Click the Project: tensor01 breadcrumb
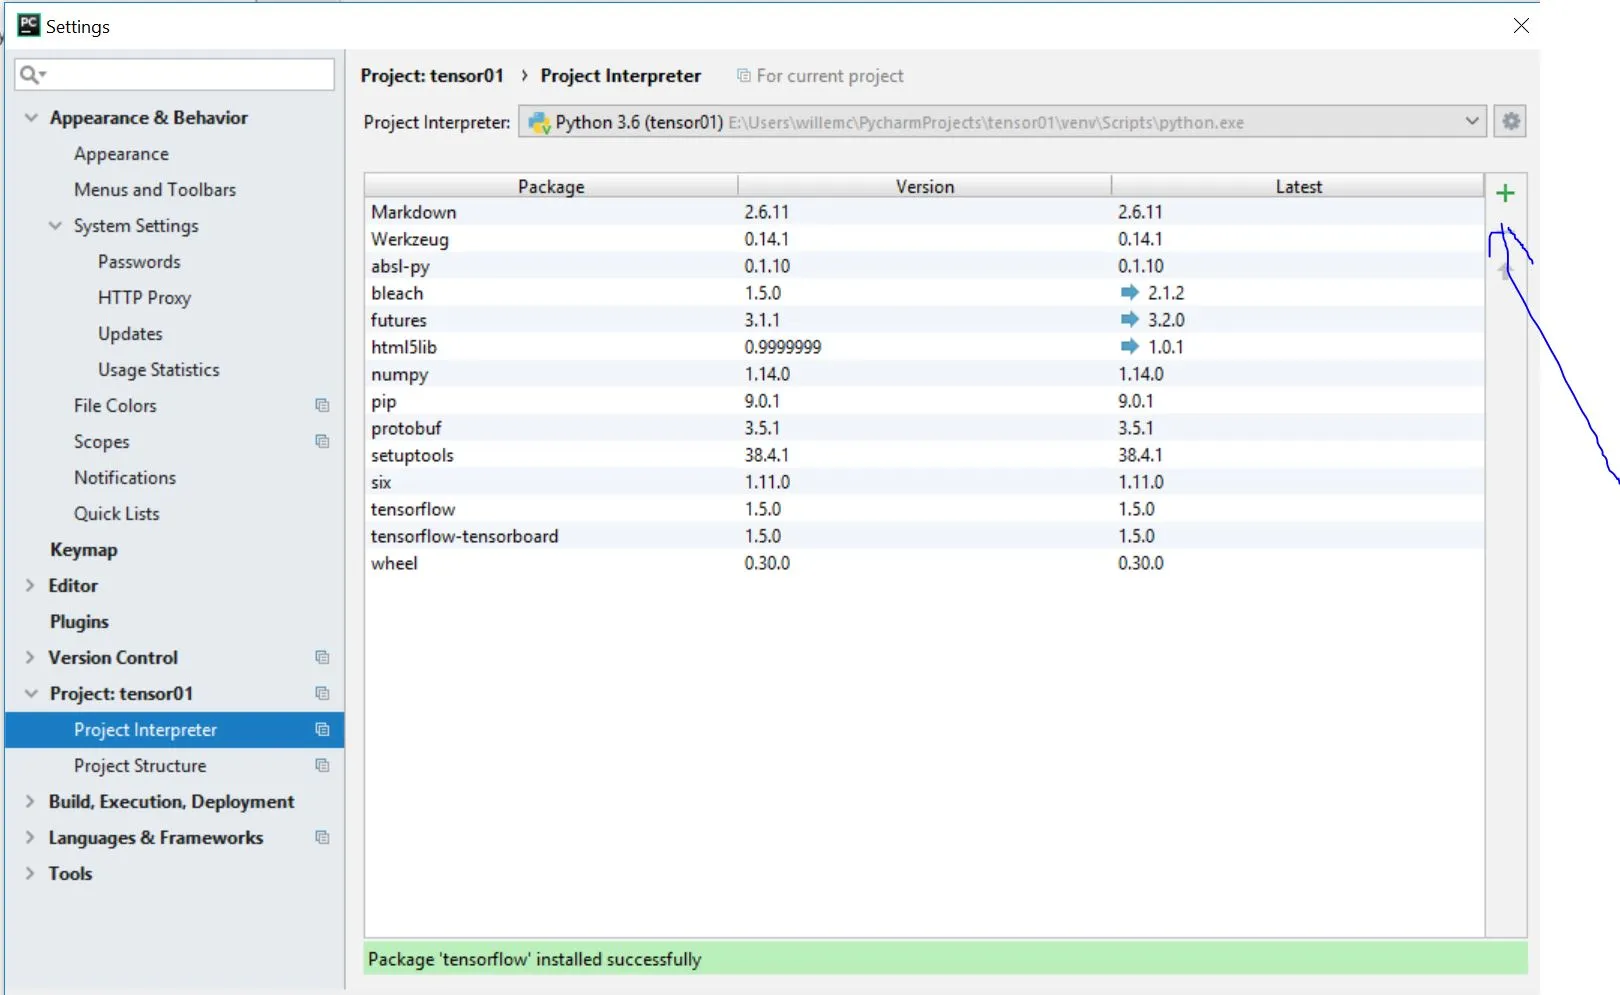 [432, 76]
